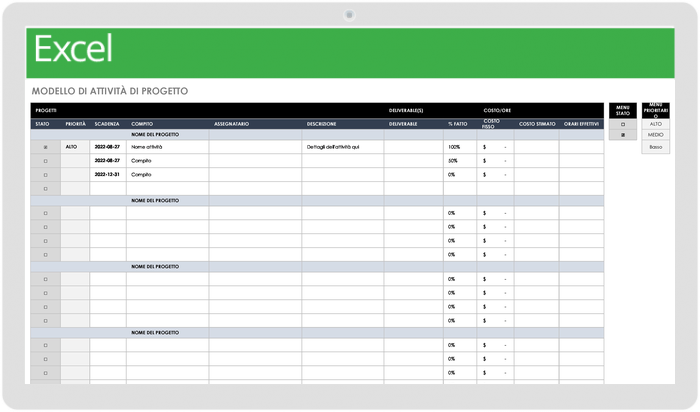Image resolution: width=700 pixels, height=412 pixels.
Task: Click the DESCRIZIONE column header
Action: [321, 124]
